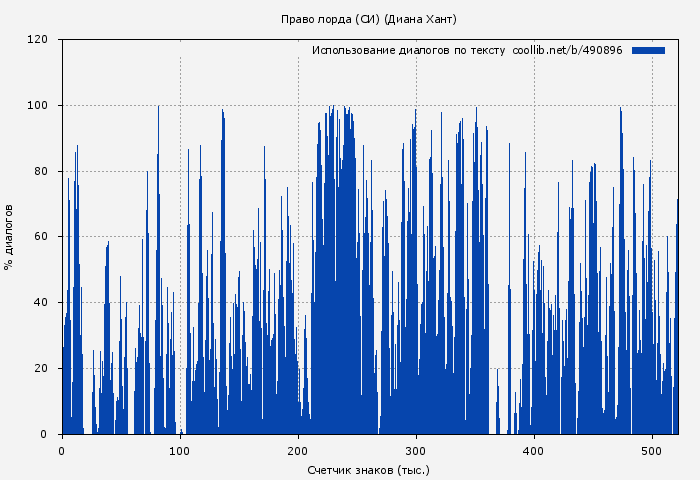Click the x-axis tick value 500
700x480 pixels.
pyautogui.click(x=652, y=450)
